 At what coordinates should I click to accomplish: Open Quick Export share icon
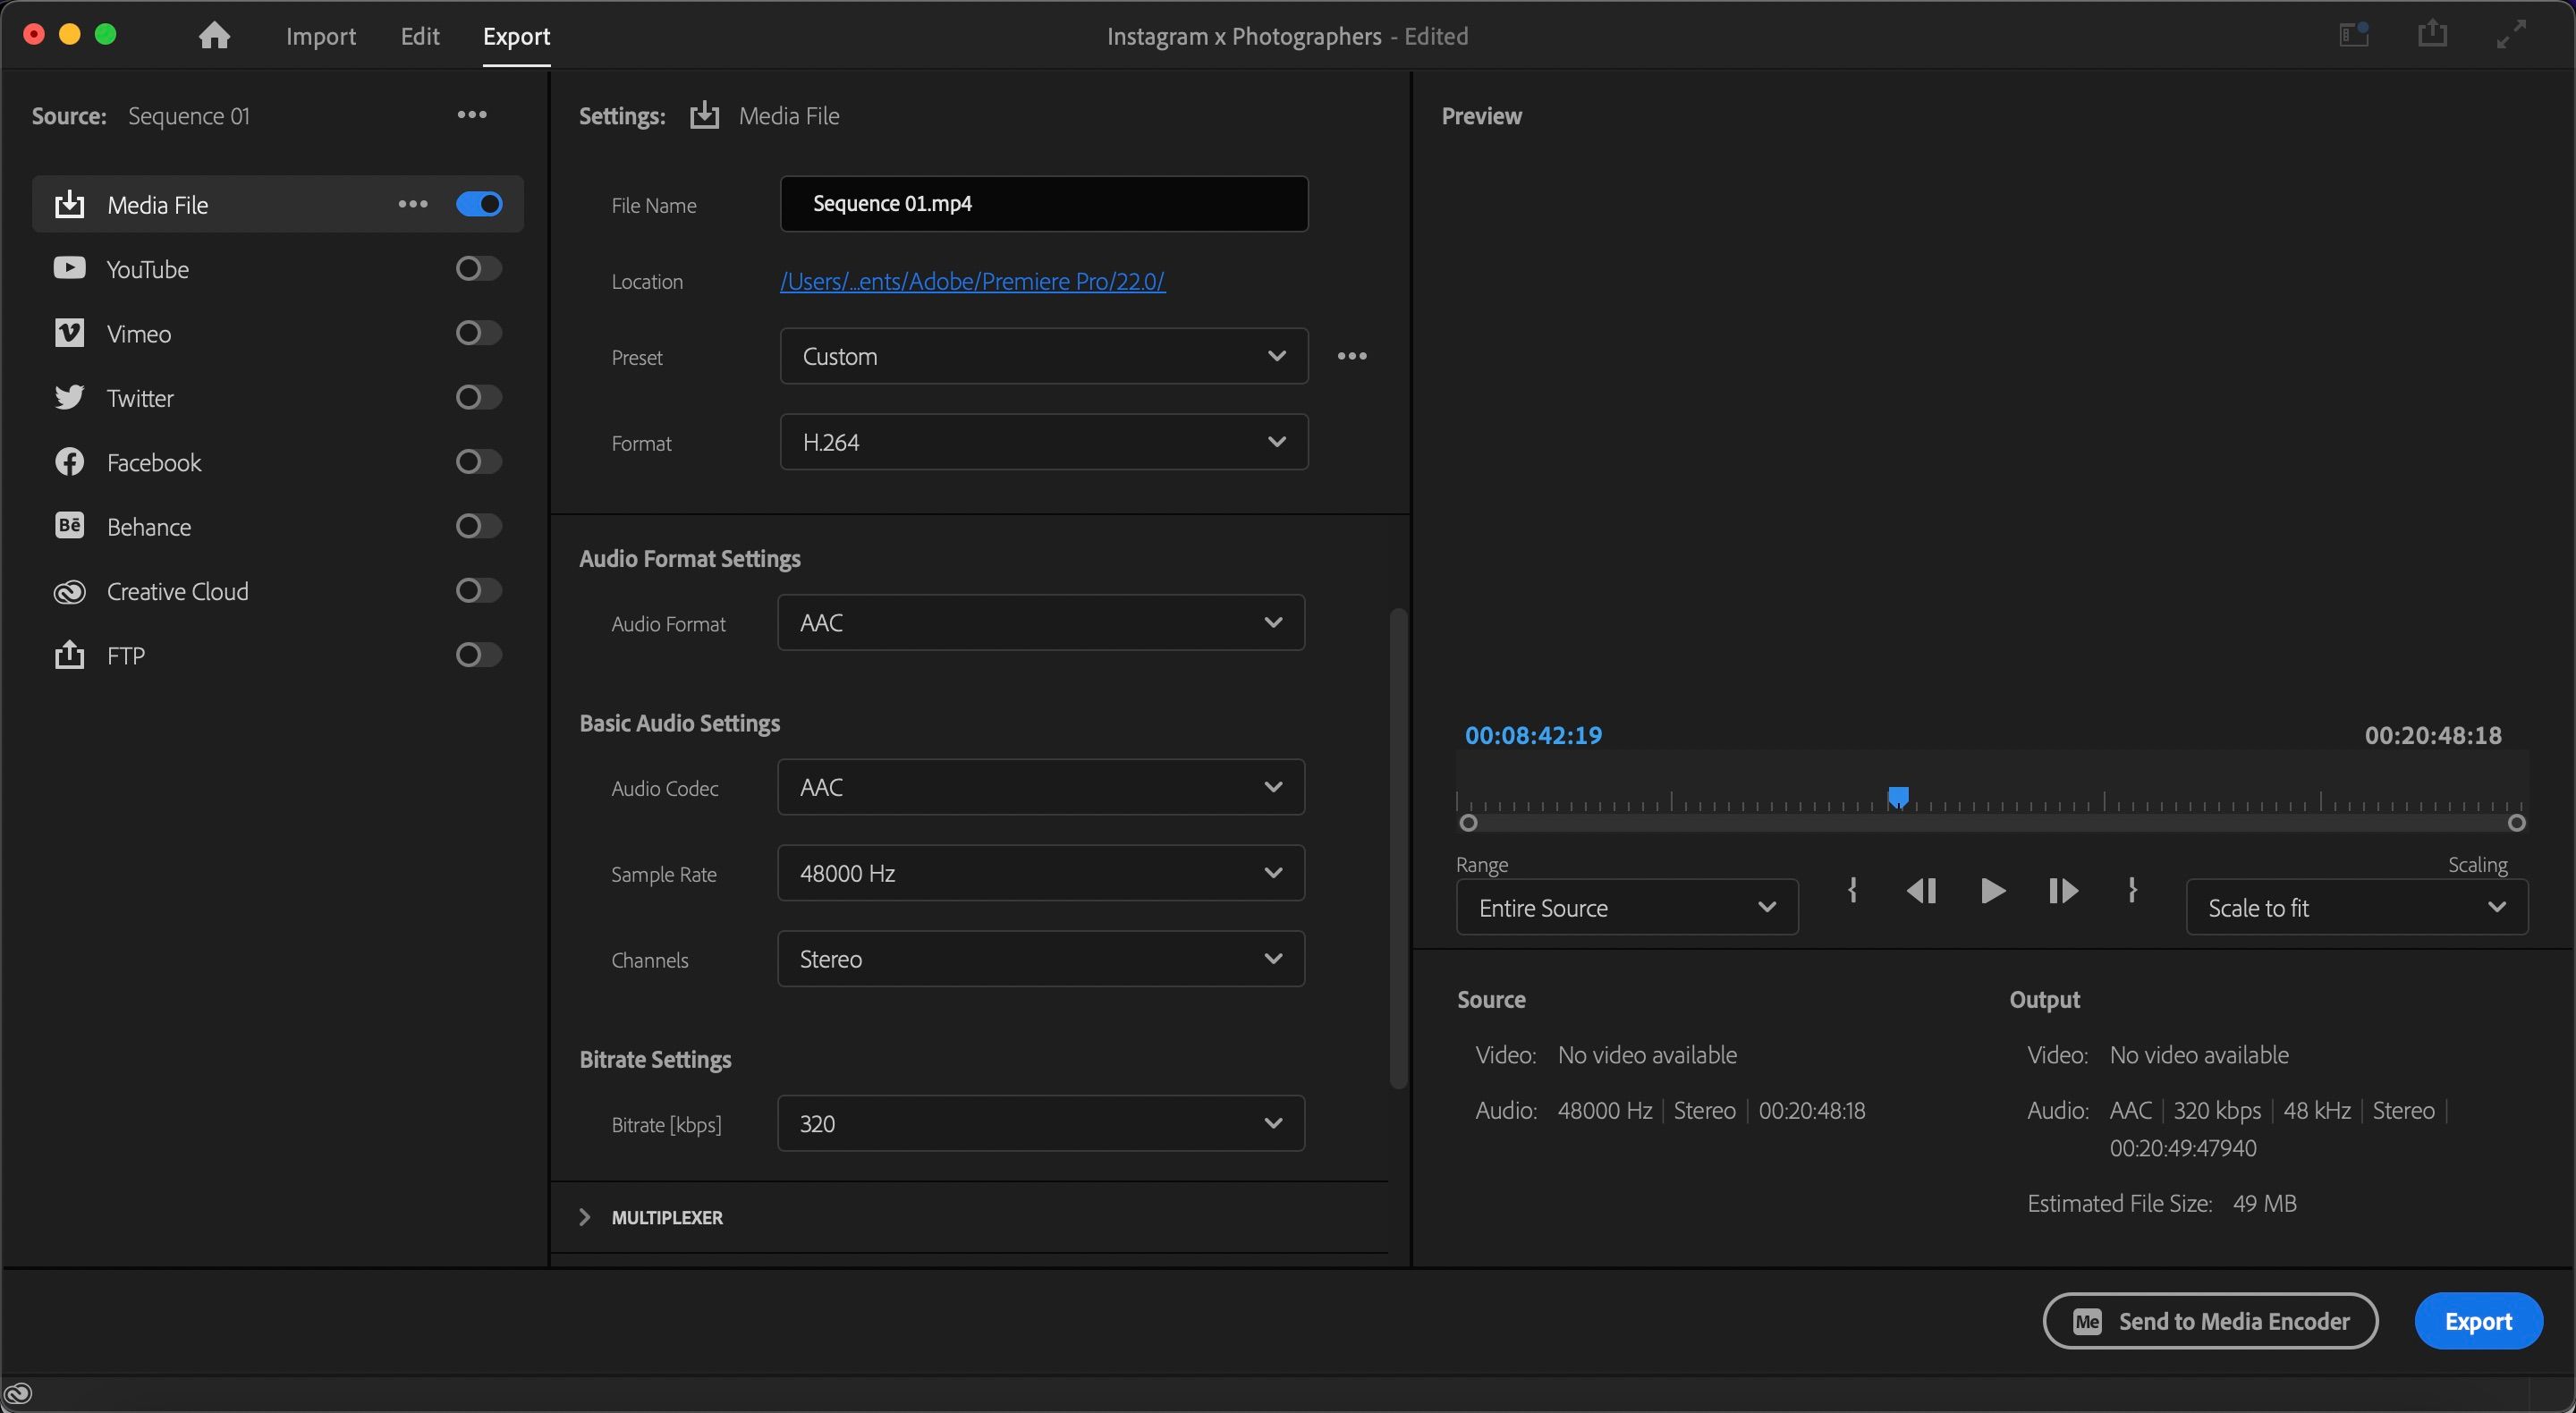click(2432, 35)
